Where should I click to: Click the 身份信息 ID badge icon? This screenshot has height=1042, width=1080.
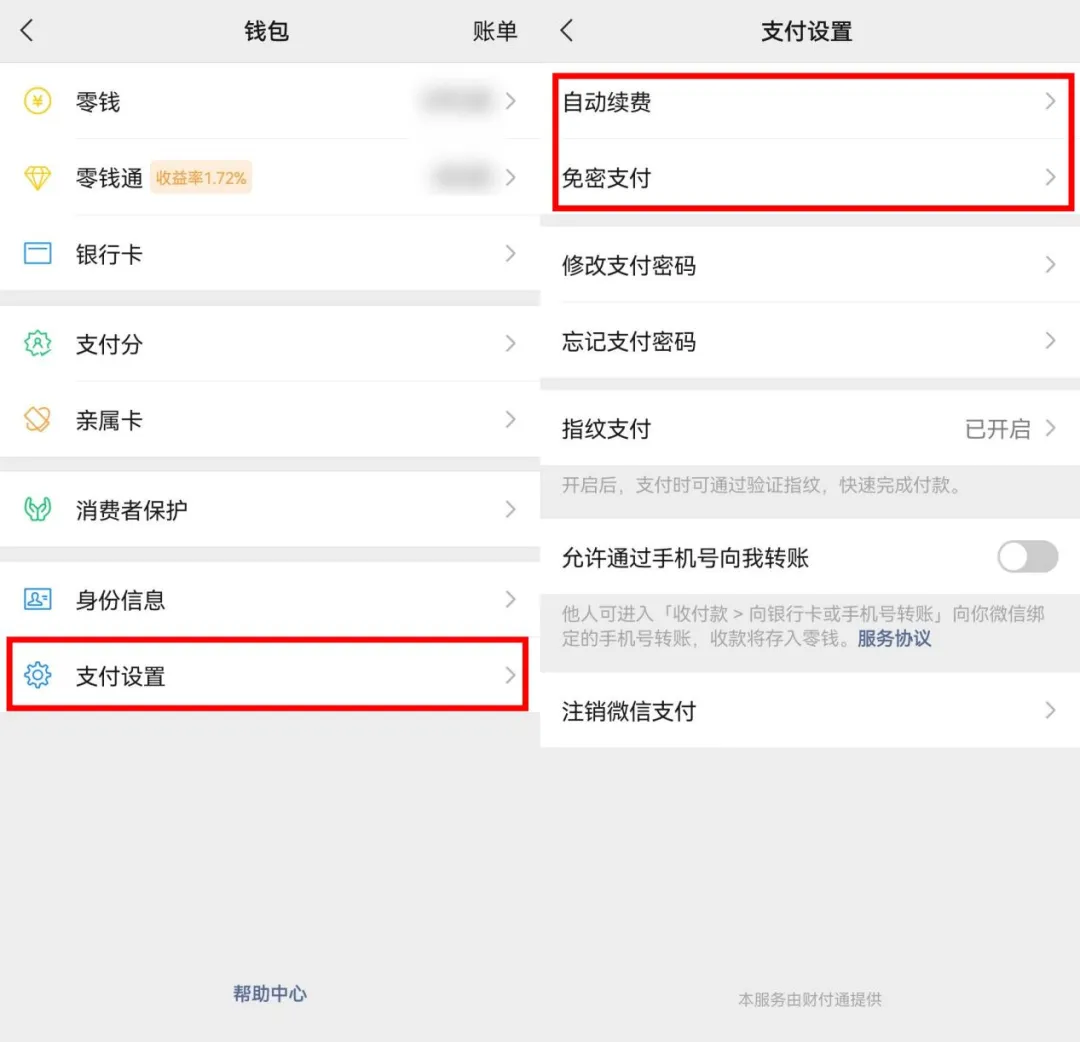37,599
